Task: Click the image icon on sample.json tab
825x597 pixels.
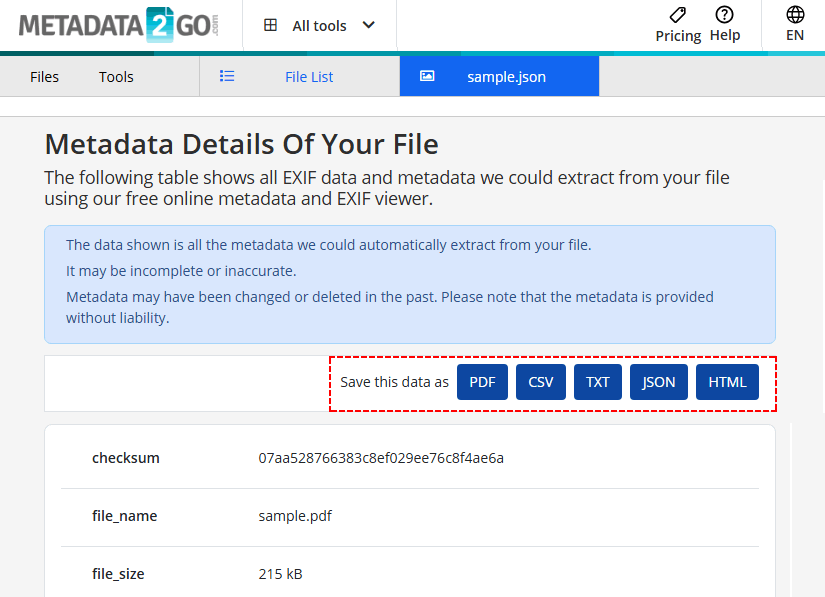Action: [x=427, y=75]
